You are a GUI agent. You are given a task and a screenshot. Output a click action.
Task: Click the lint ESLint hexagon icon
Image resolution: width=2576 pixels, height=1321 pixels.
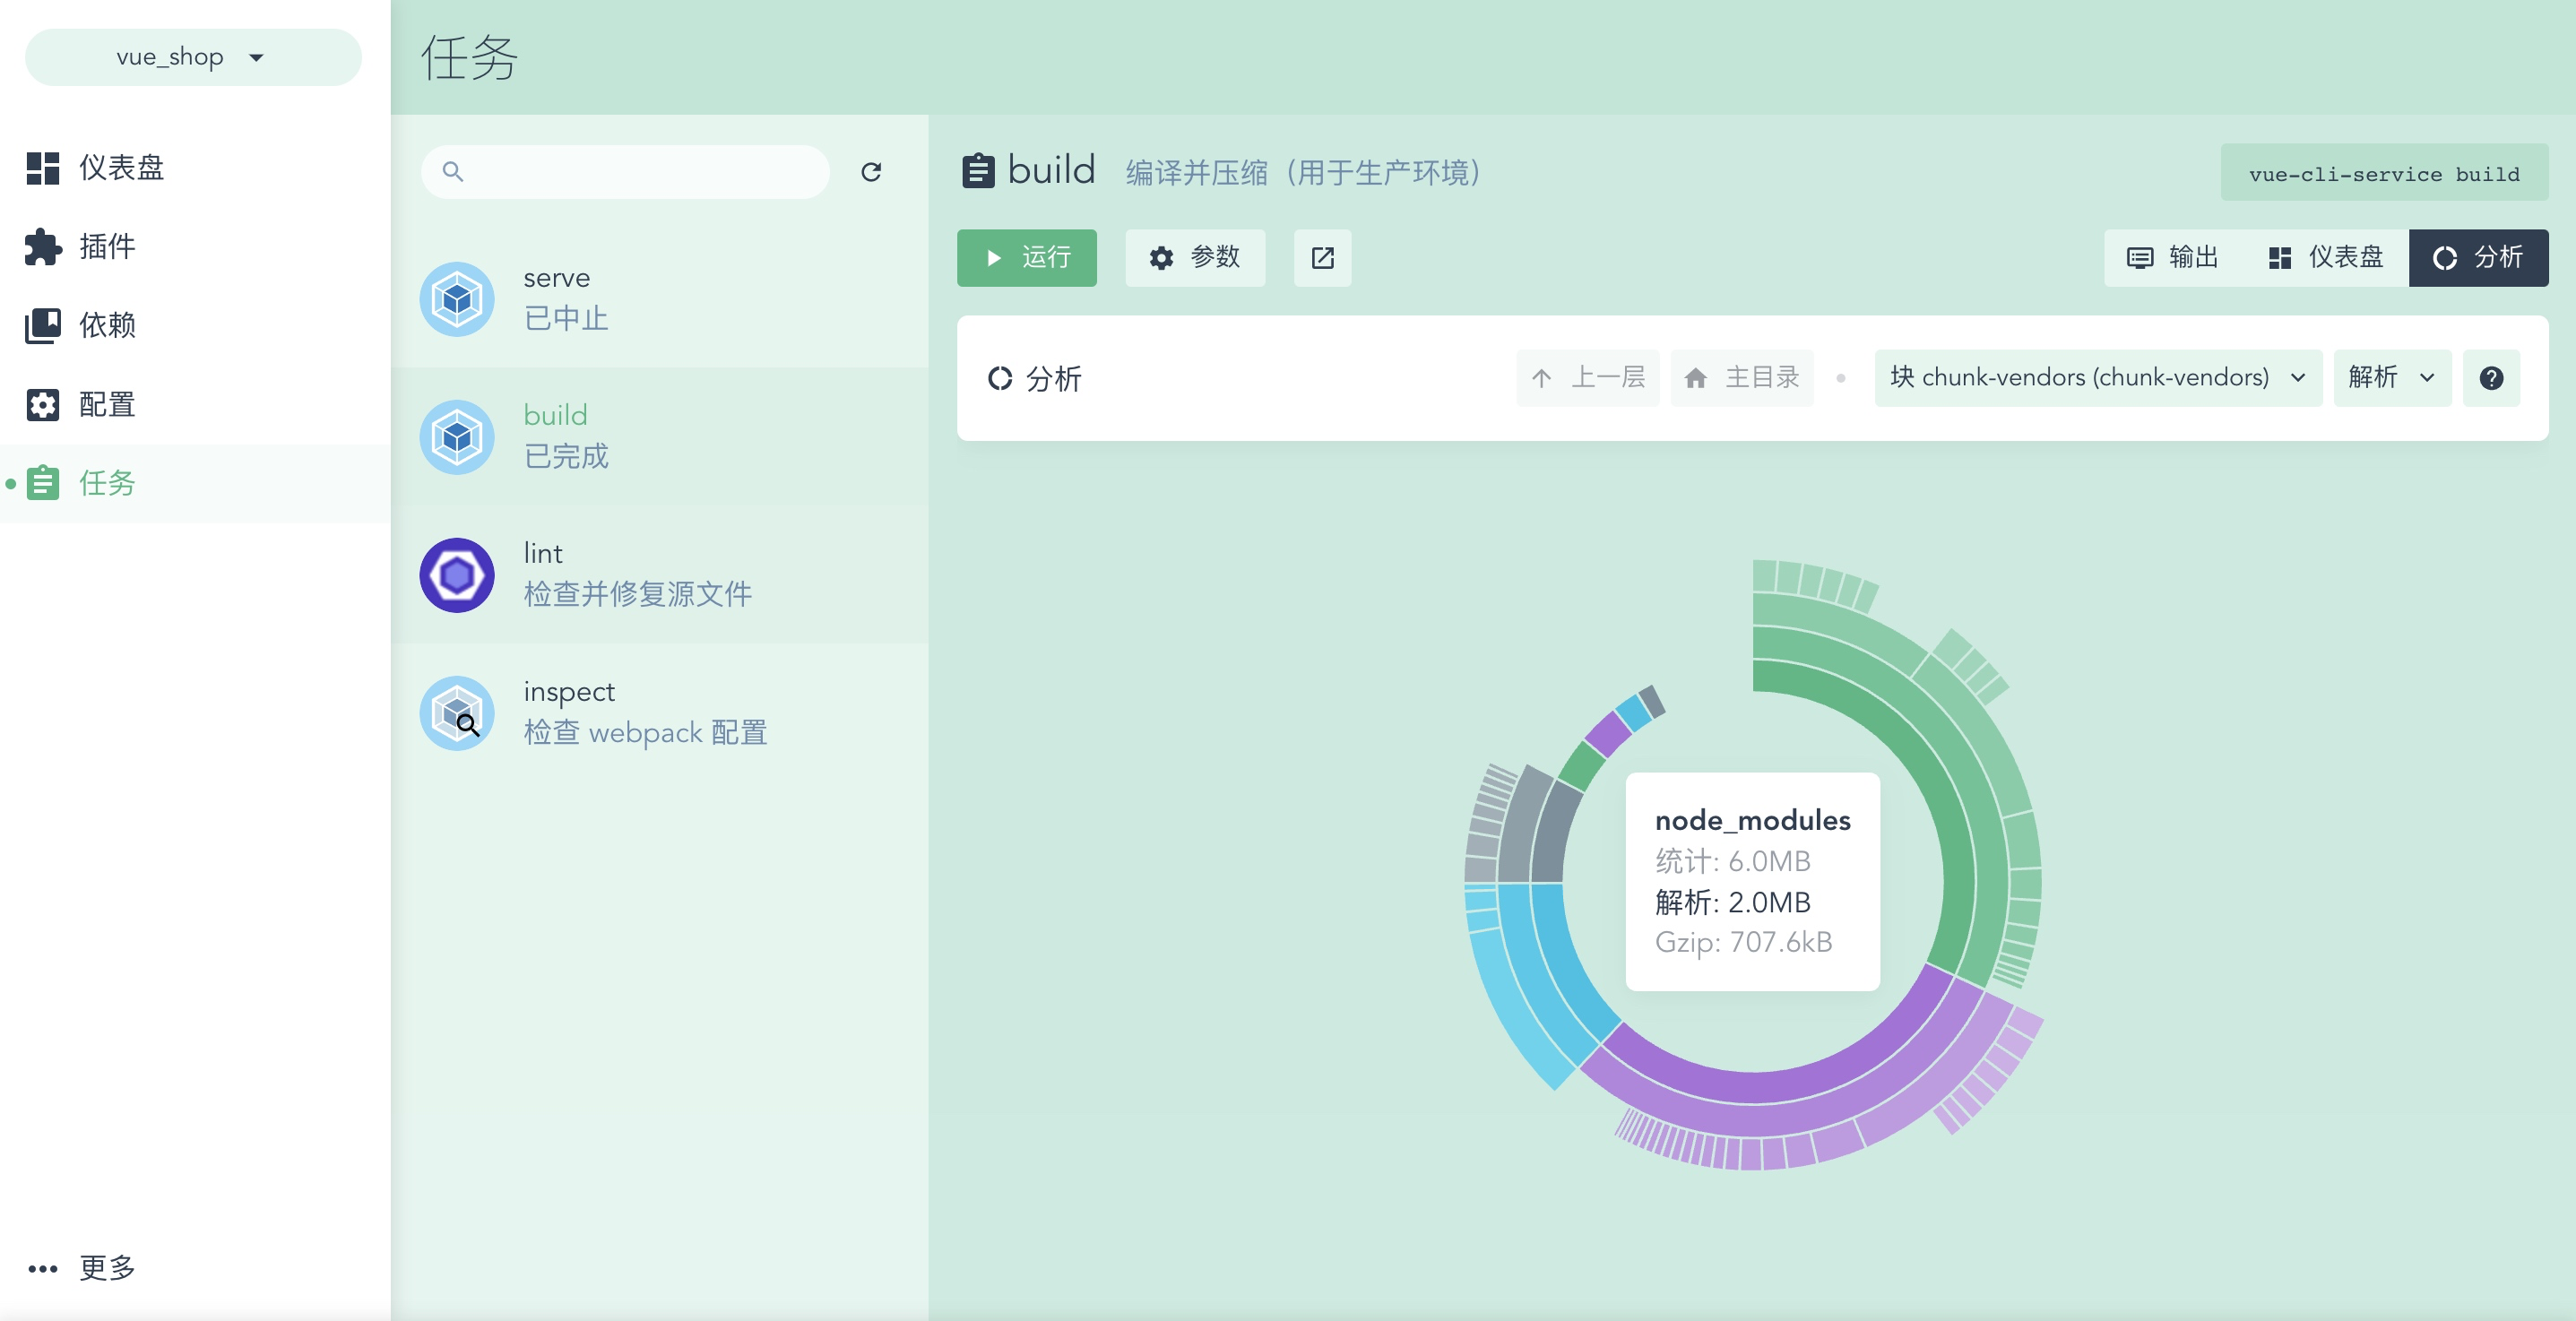pyautogui.click(x=457, y=575)
